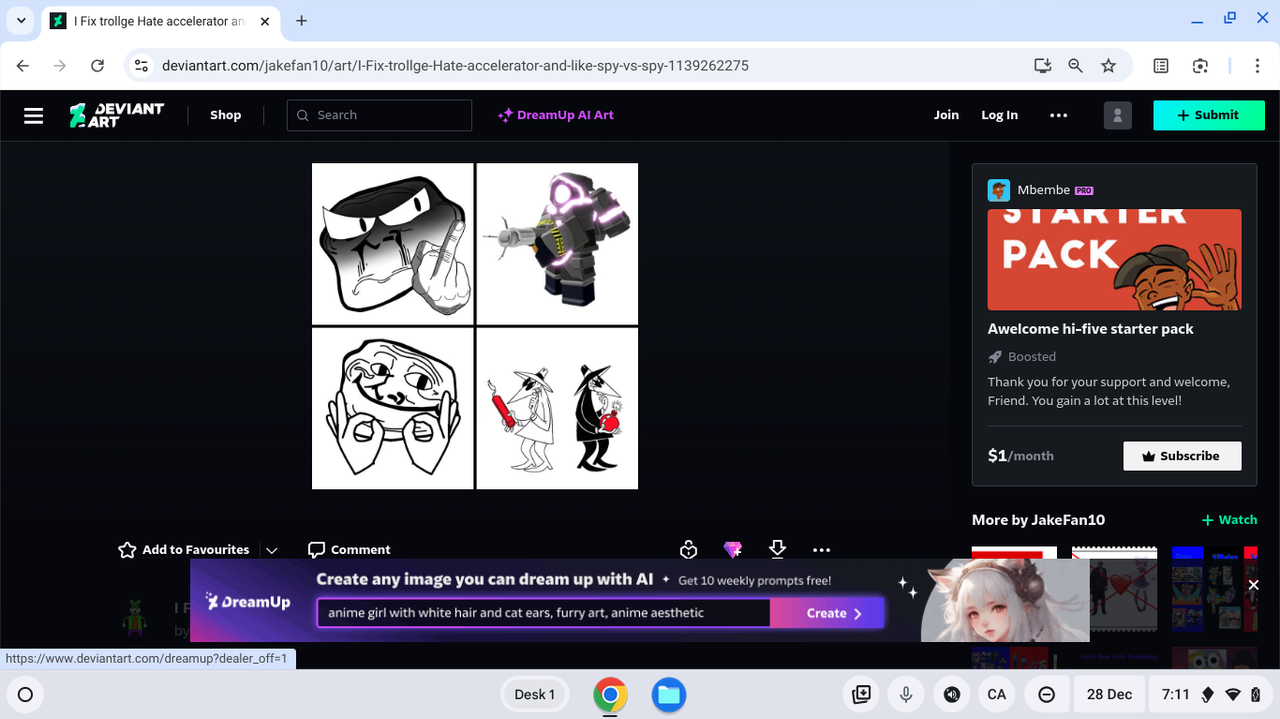The image size is (1280, 719).
Task: Bookmark this page with the star icon
Action: click(1108, 66)
